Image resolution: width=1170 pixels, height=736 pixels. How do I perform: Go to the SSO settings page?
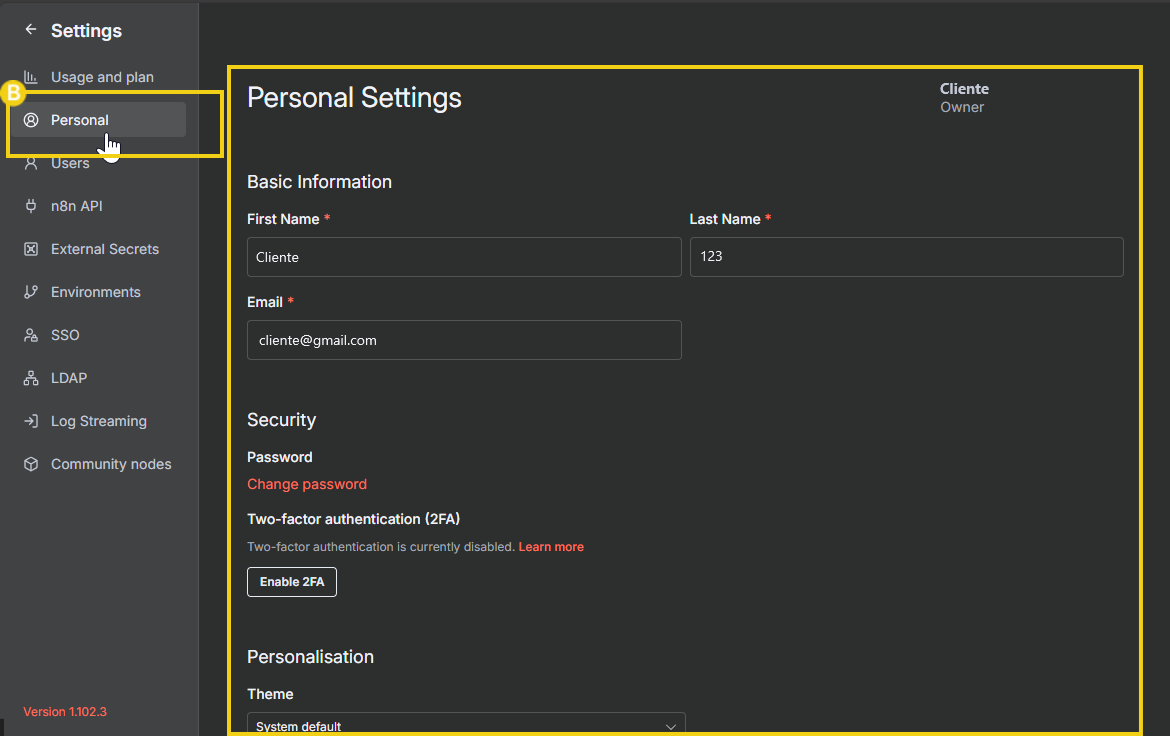tap(98, 335)
